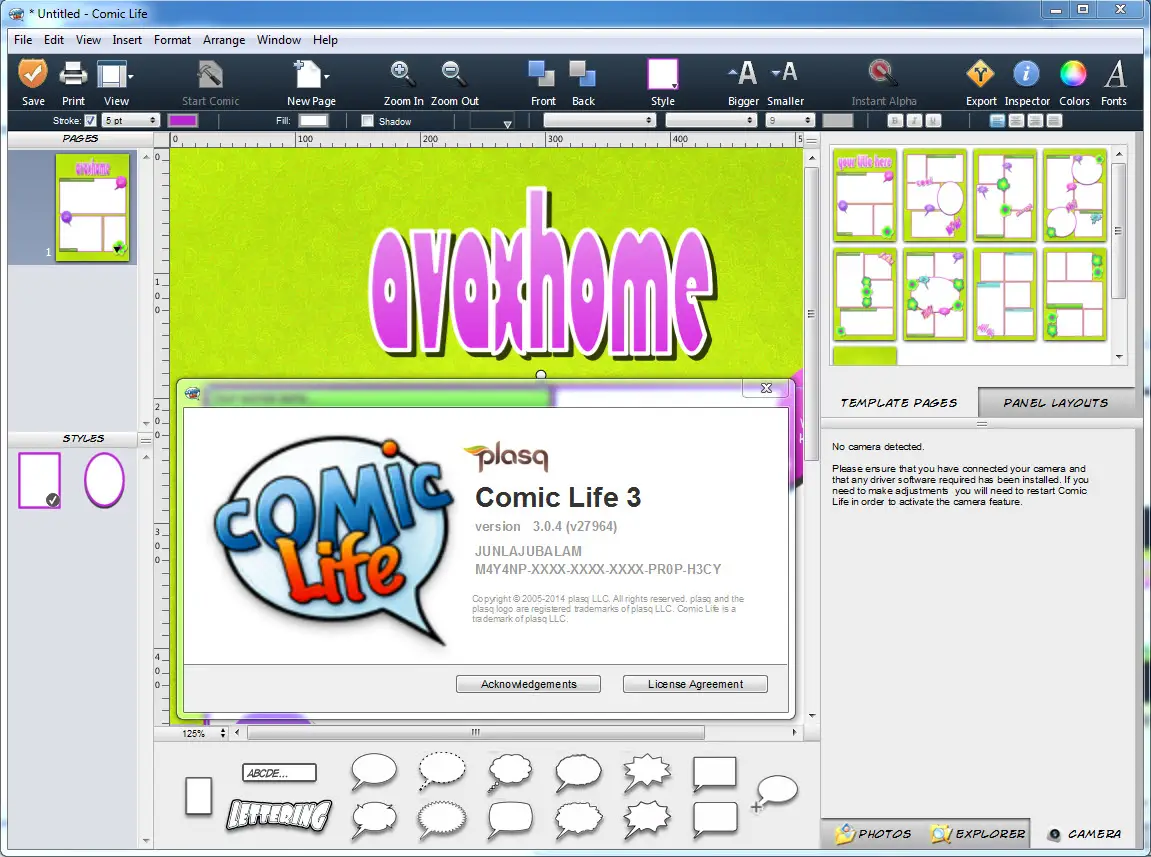Viewport: 1151px width, 857px height.
Task: Open the Colors wheel
Action: click(1073, 74)
